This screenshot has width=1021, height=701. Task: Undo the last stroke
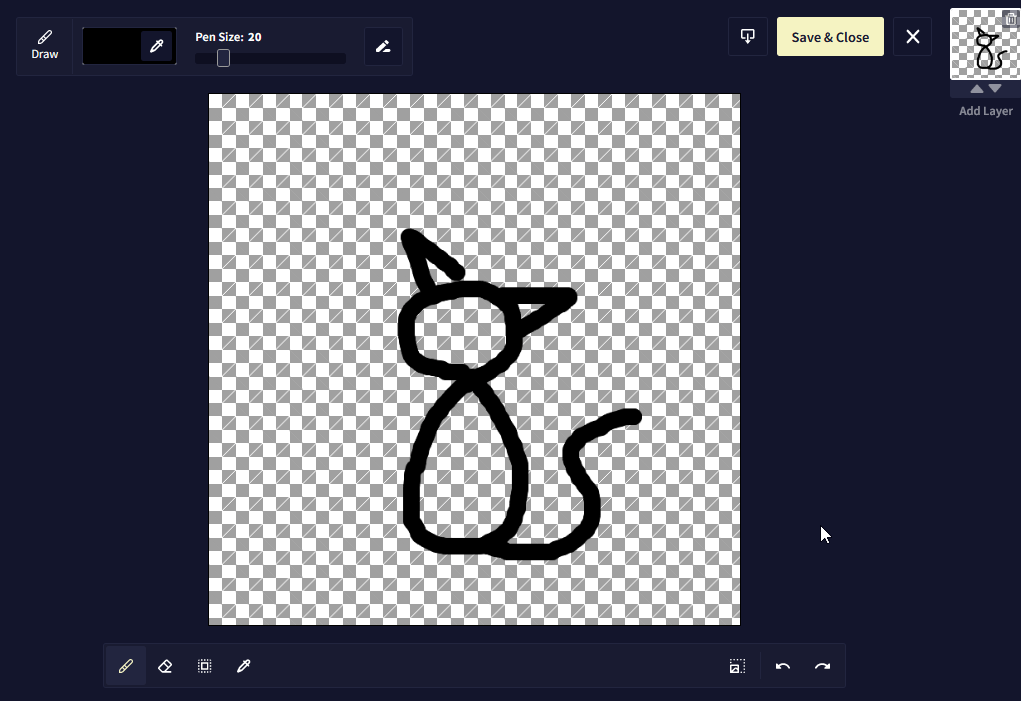click(x=783, y=666)
